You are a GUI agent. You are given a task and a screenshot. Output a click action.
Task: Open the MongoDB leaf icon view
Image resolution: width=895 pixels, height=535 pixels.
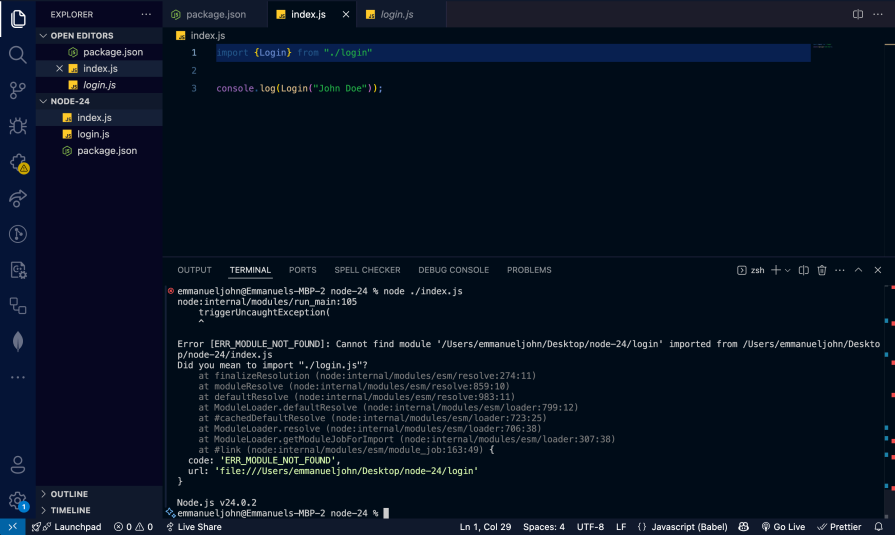[18, 341]
